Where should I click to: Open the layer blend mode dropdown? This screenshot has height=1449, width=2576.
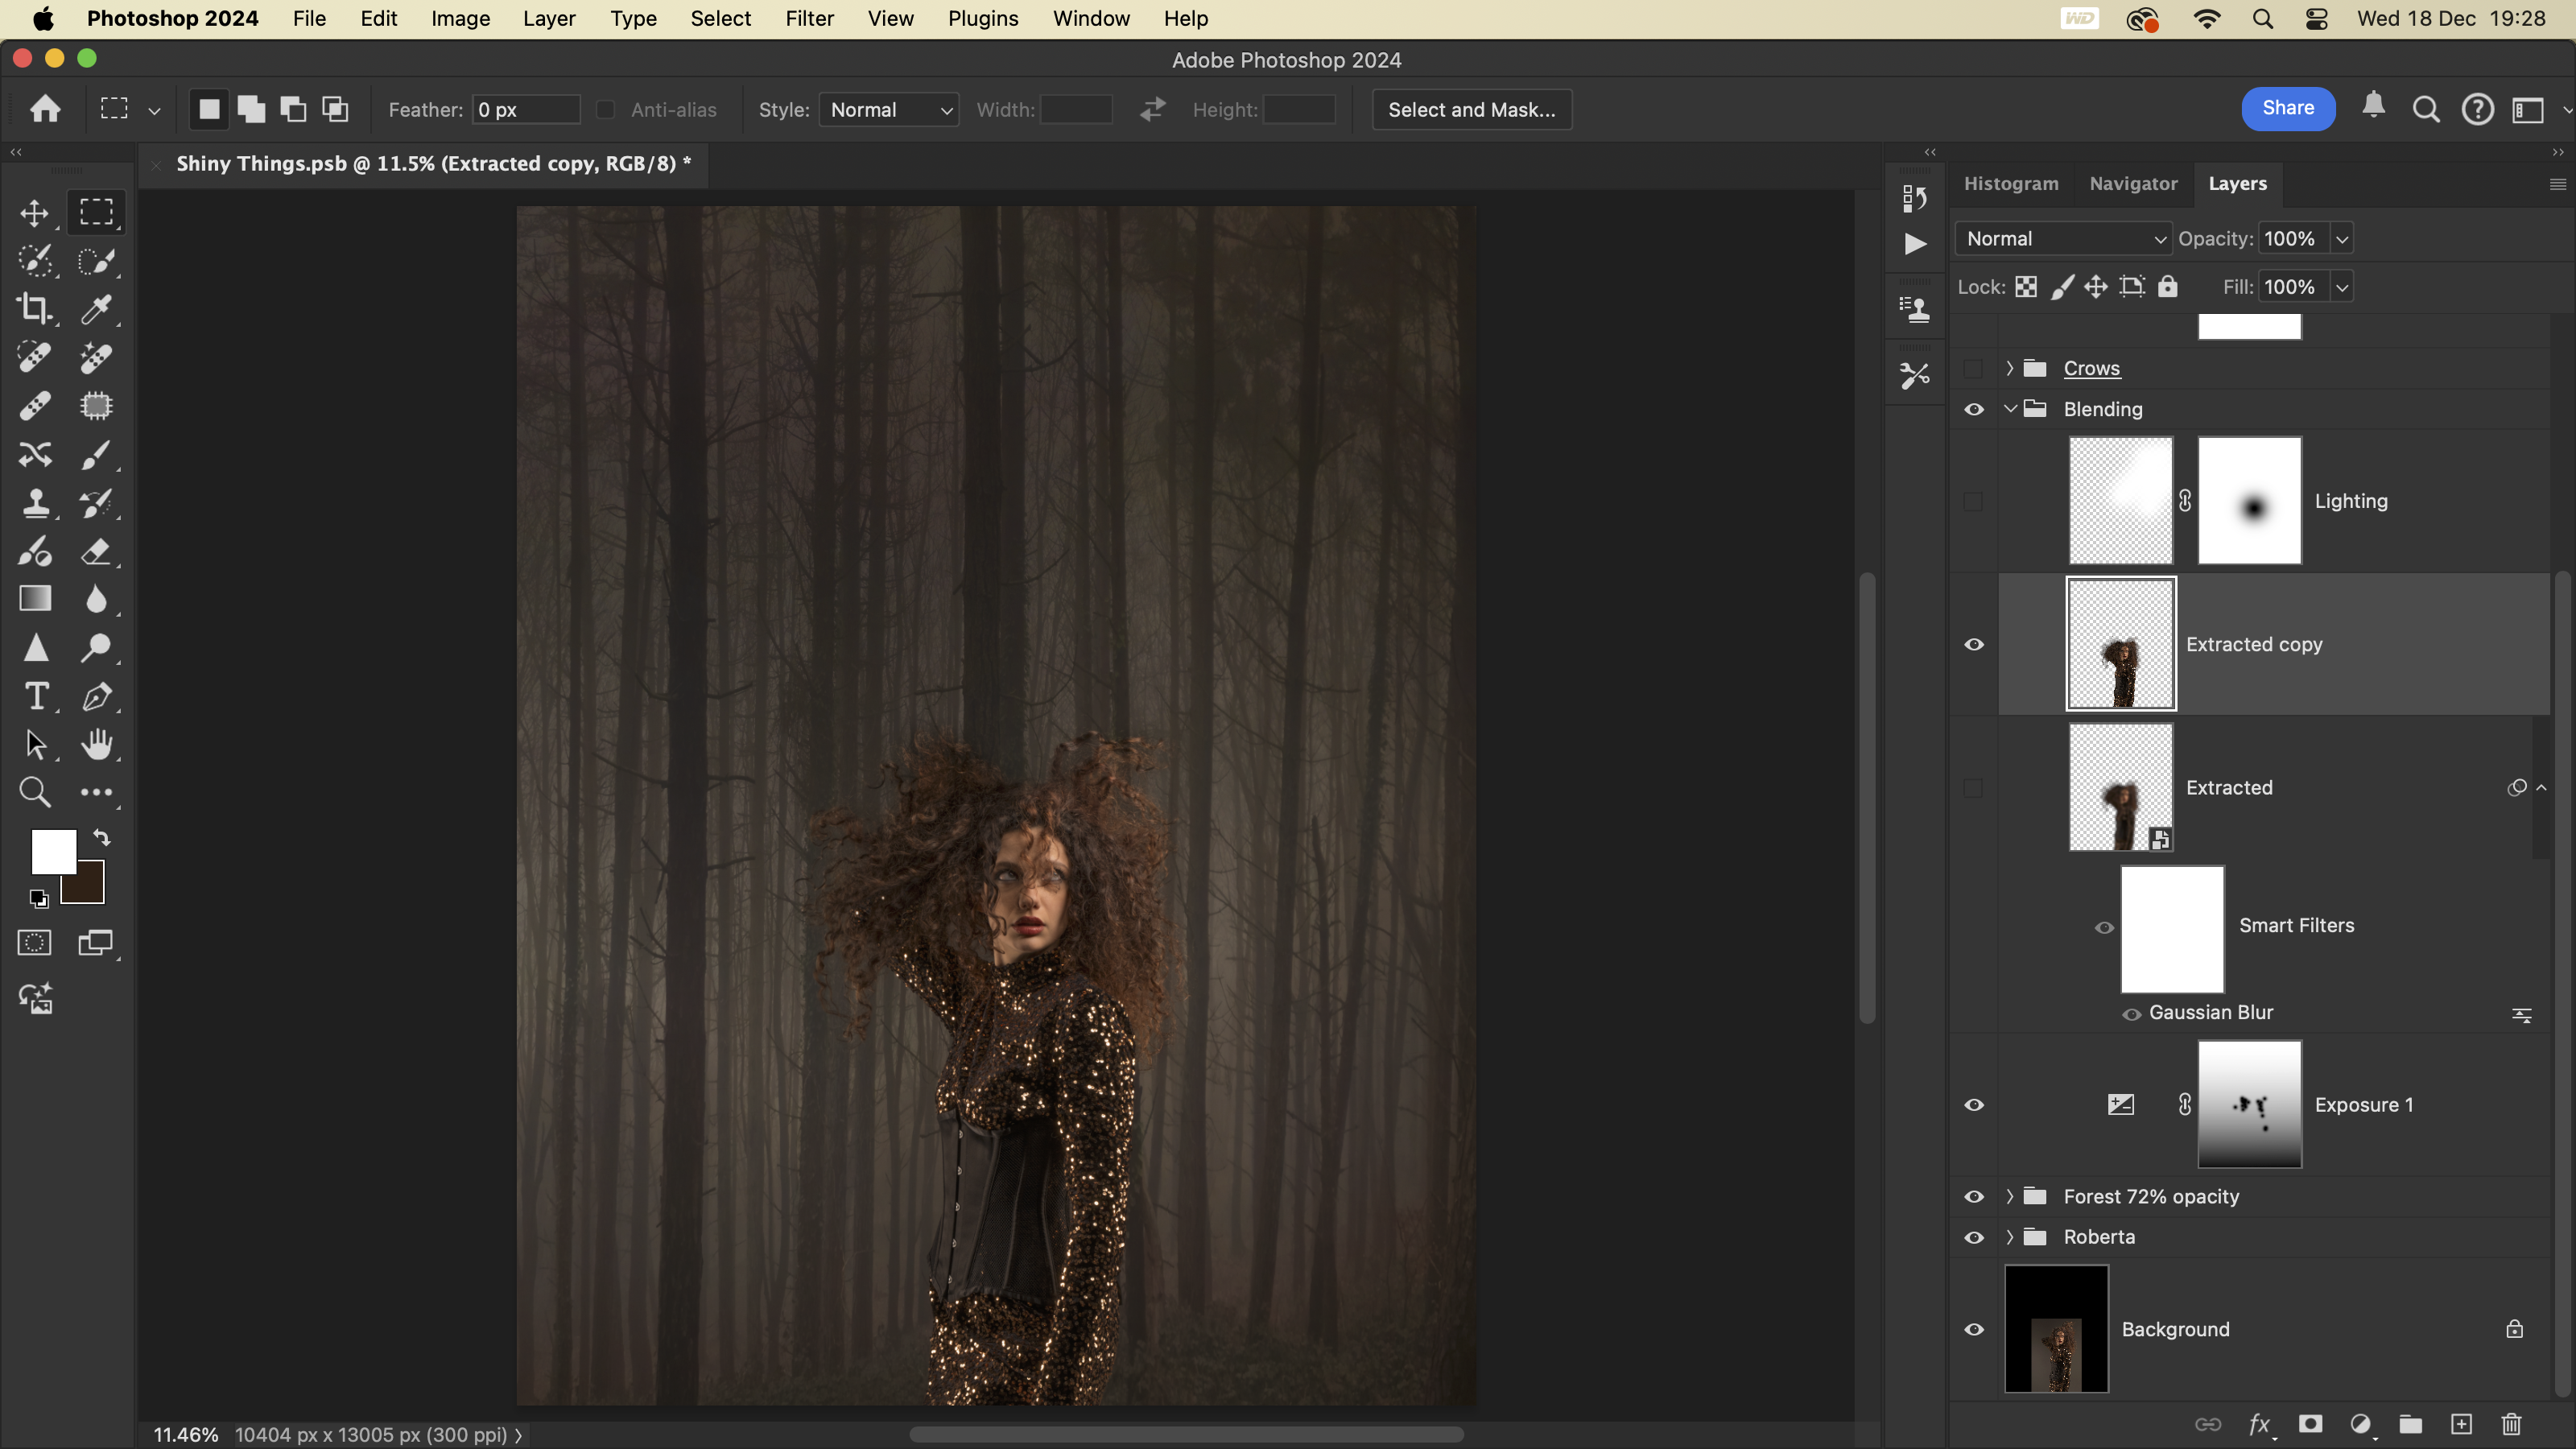2063,239
